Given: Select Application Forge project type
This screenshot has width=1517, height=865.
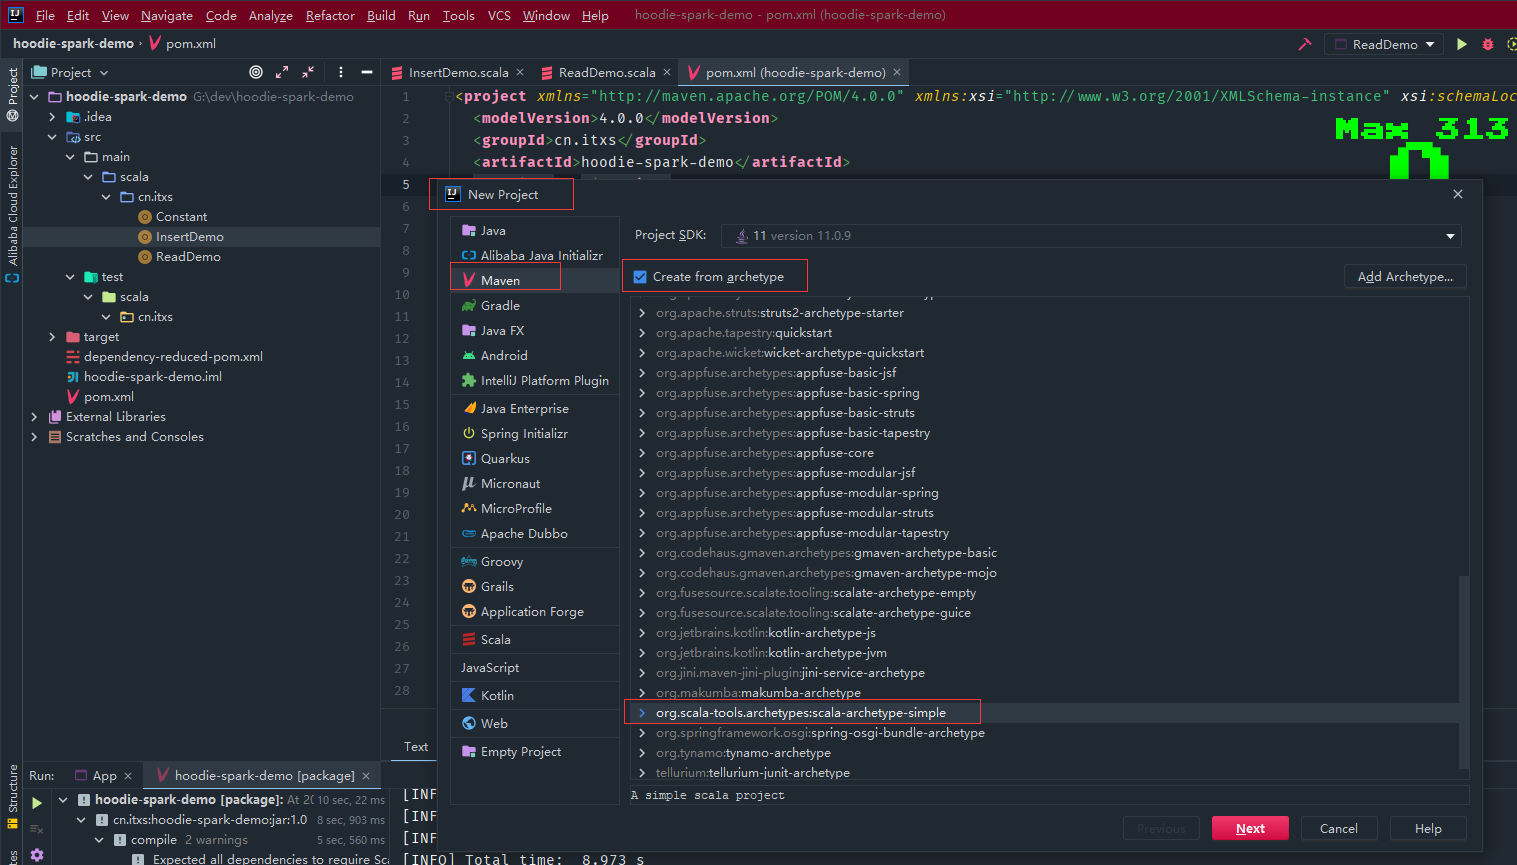Looking at the screenshot, I should point(535,611).
